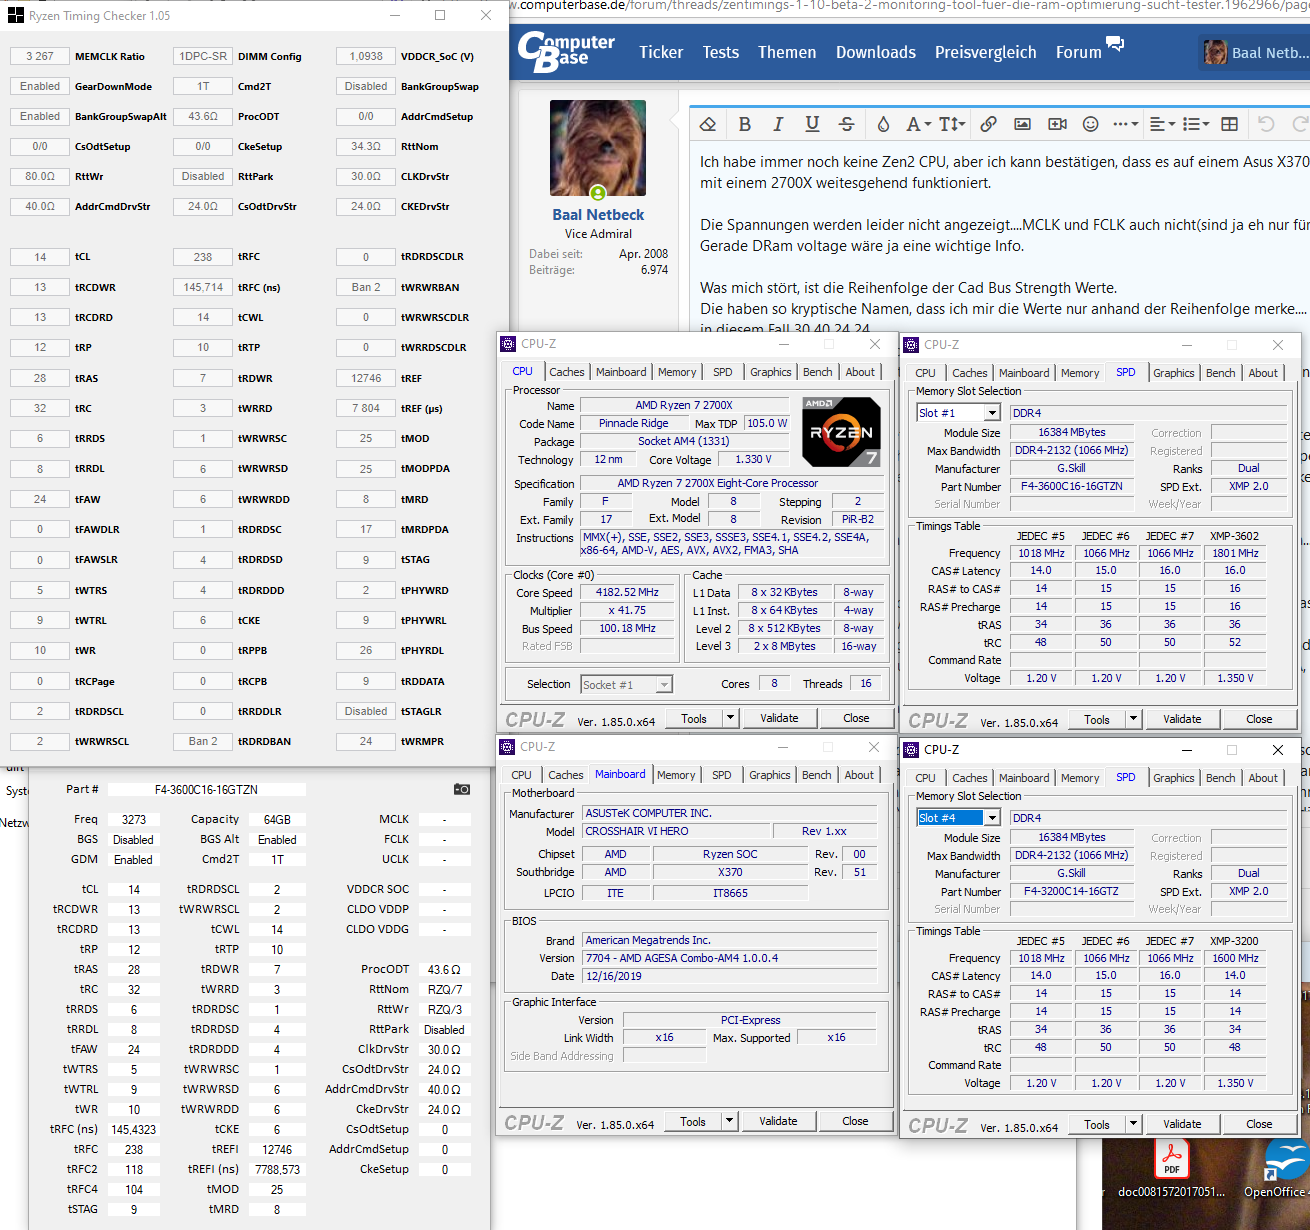This screenshot has height=1230, width=1310.
Task: Click tRFC (ns) value 145,714
Action: (x=203, y=287)
